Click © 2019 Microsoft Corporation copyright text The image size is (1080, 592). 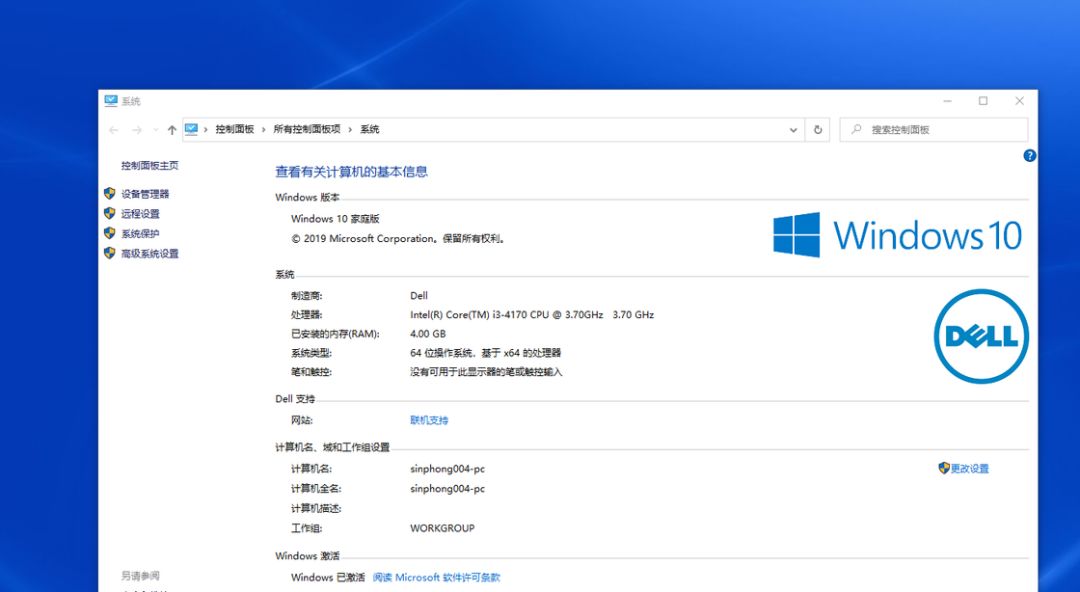[x=399, y=239]
